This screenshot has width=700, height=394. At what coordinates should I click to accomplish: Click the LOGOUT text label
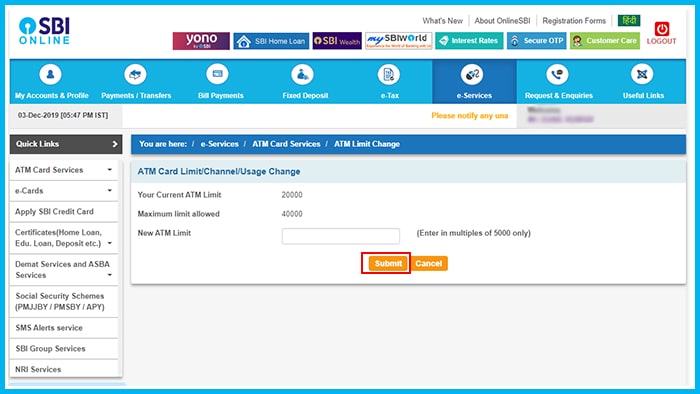662,41
